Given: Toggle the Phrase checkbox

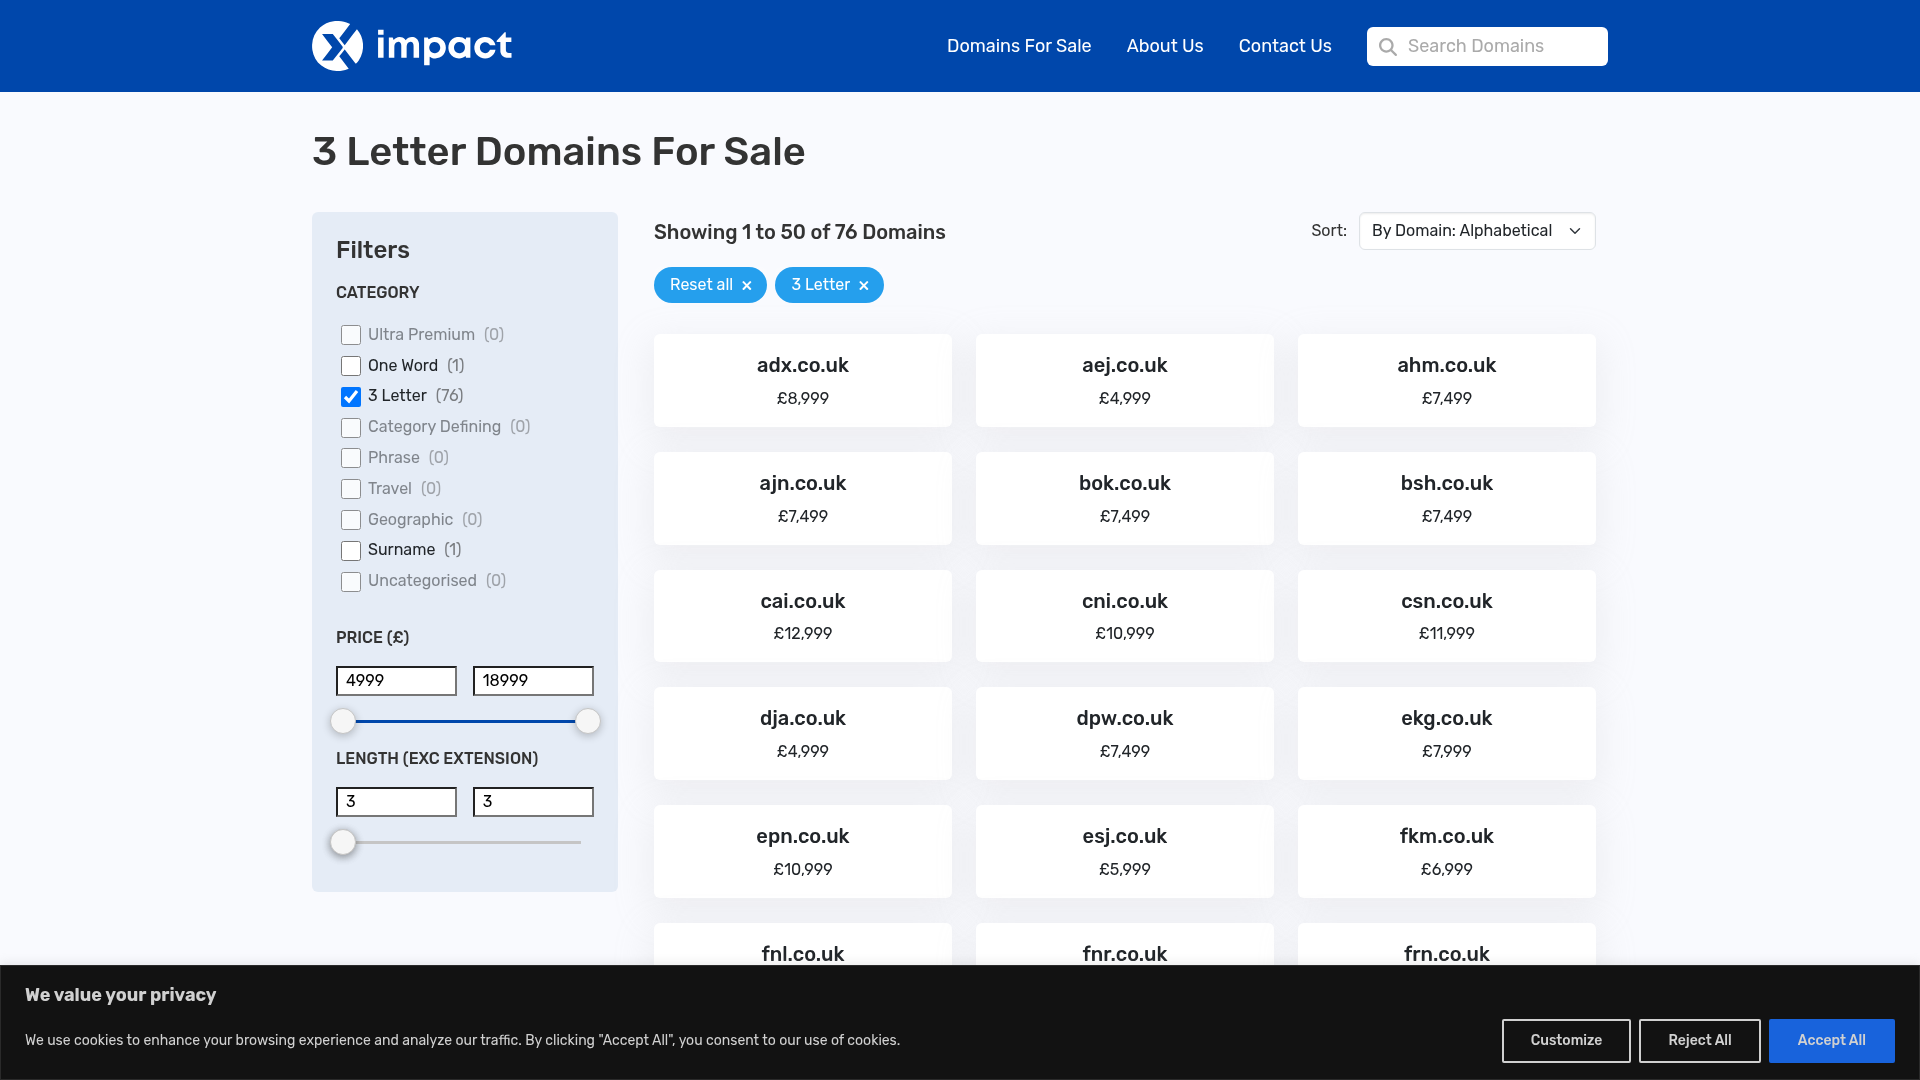Looking at the screenshot, I should pyautogui.click(x=351, y=458).
